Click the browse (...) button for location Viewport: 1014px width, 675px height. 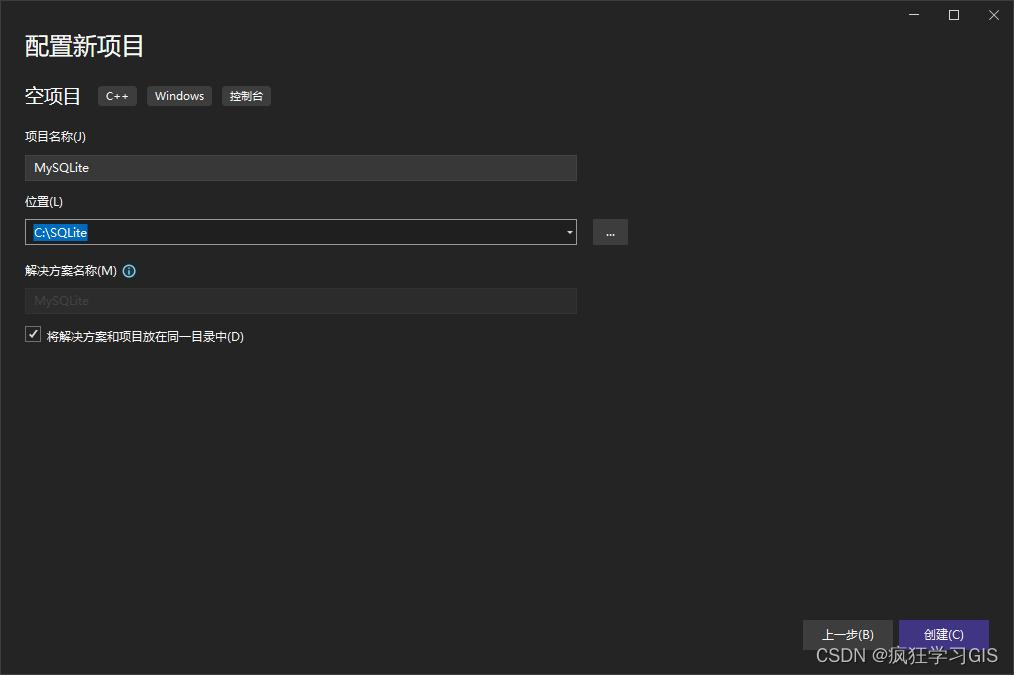610,232
